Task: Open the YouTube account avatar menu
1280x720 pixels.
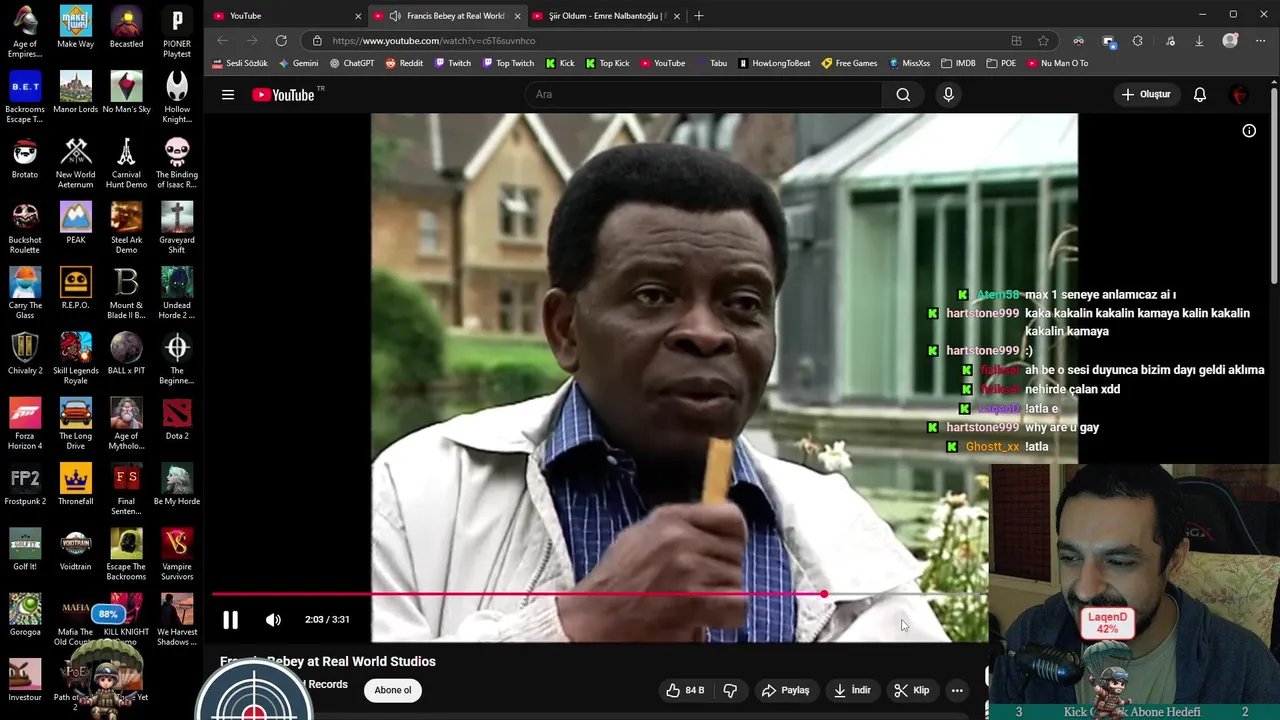Action: pyautogui.click(x=1240, y=95)
